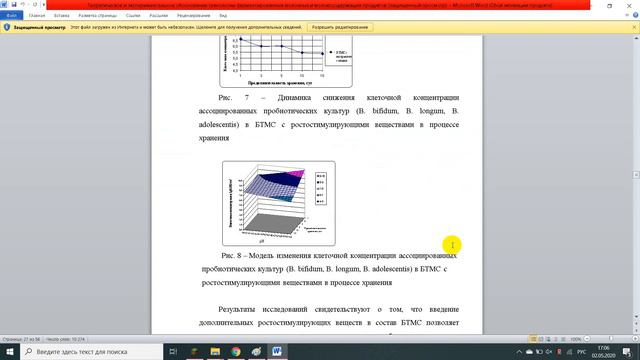Show hidden system tray icons
The width and height of the screenshot is (640, 360).
tap(519, 352)
